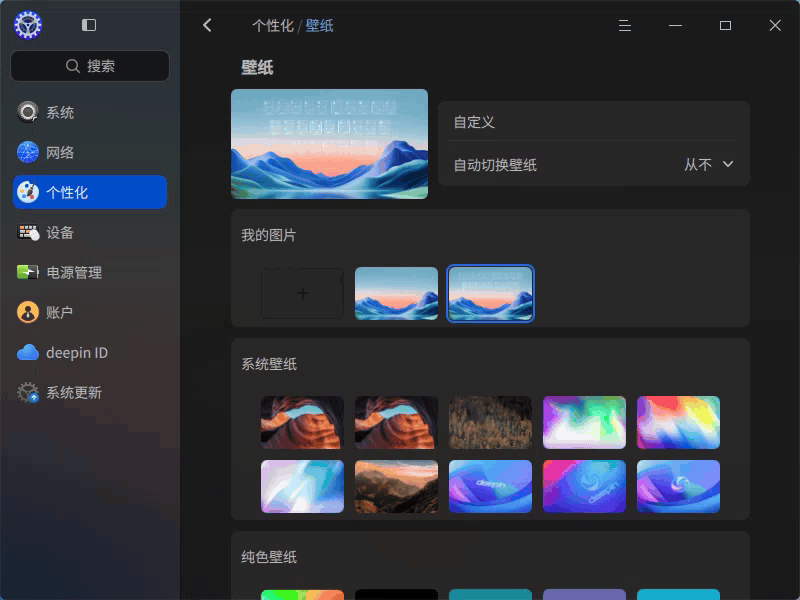Click the 纯色壁纸 section heading

click(269, 557)
